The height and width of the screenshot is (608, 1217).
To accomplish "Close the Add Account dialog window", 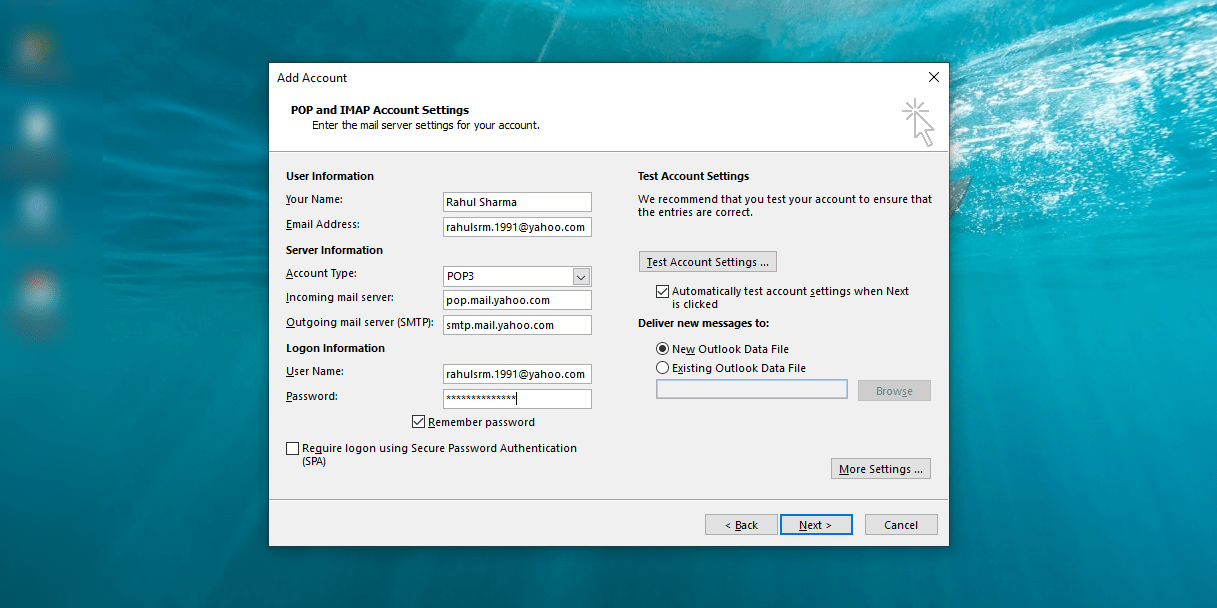I will click(934, 77).
